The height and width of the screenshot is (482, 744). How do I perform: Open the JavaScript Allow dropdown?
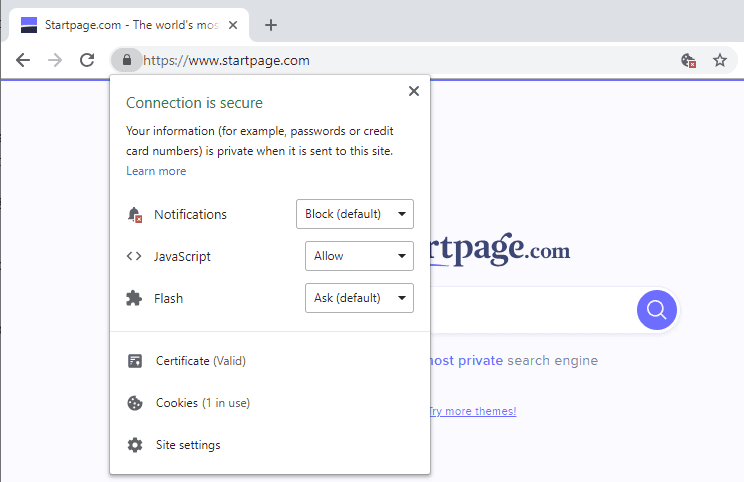click(359, 256)
